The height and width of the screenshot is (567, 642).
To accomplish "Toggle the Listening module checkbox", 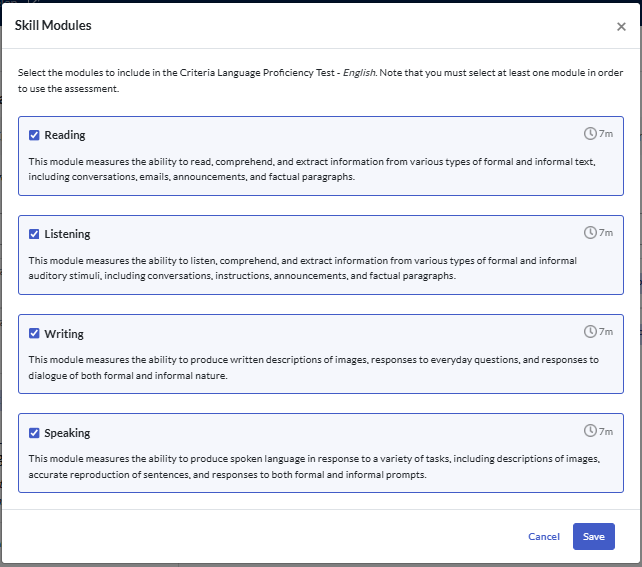I will click(34, 234).
